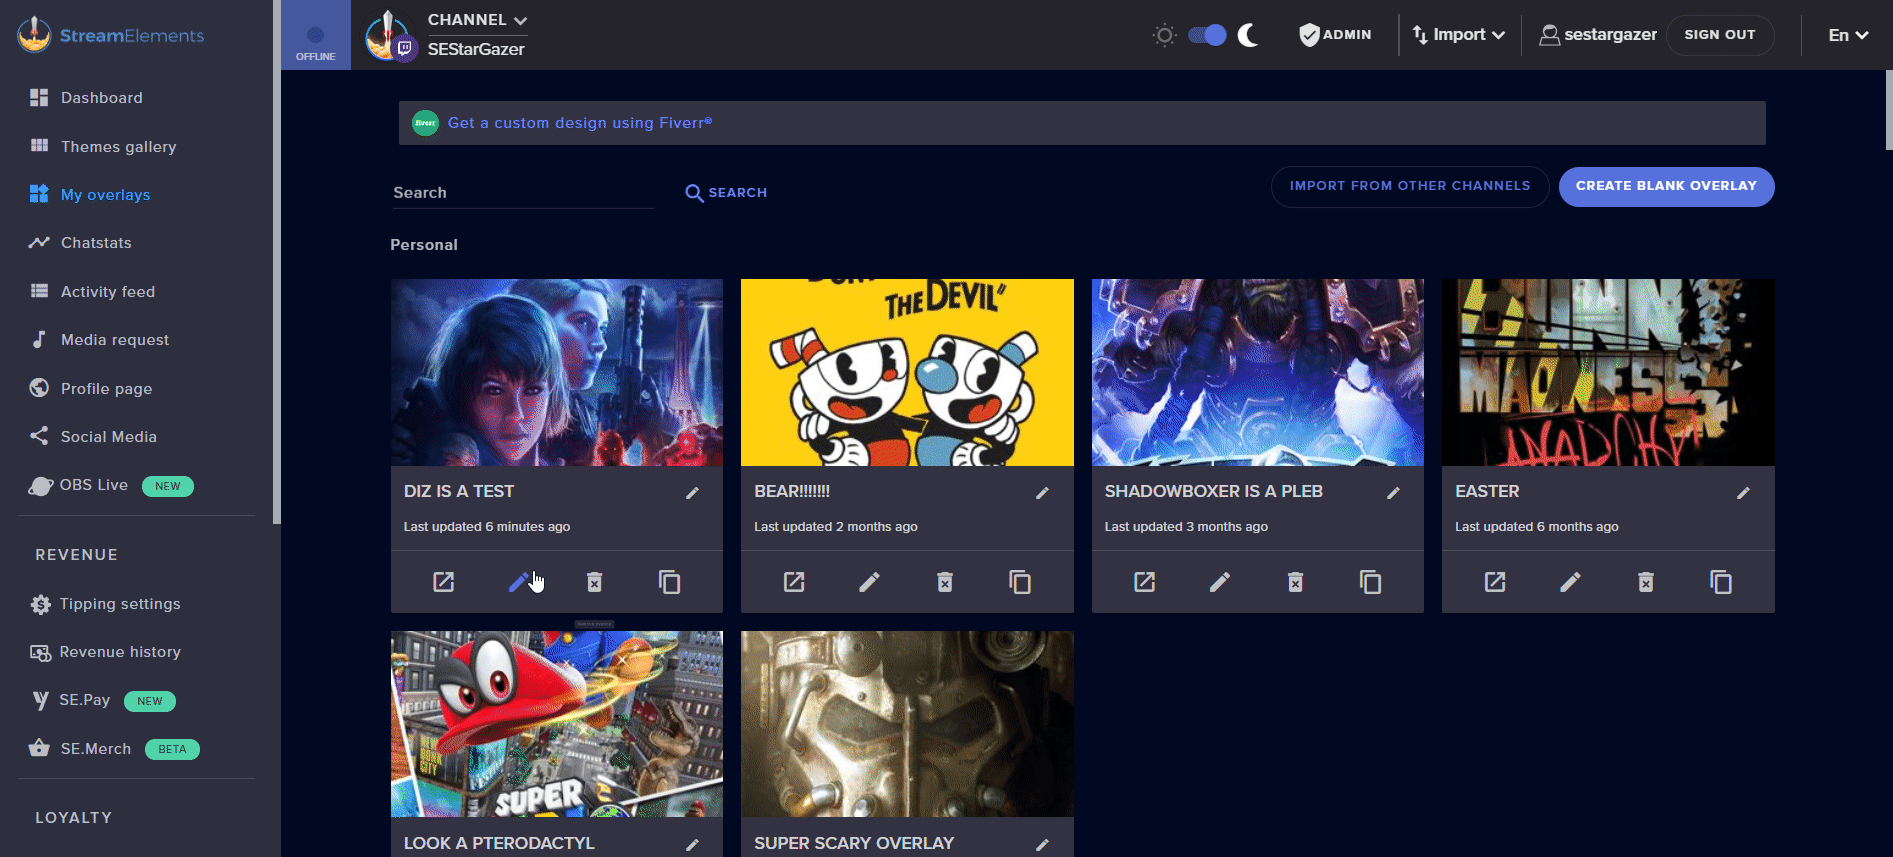
Task: Duplicate the DIZ IS A TEST overlay
Action: click(669, 582)
